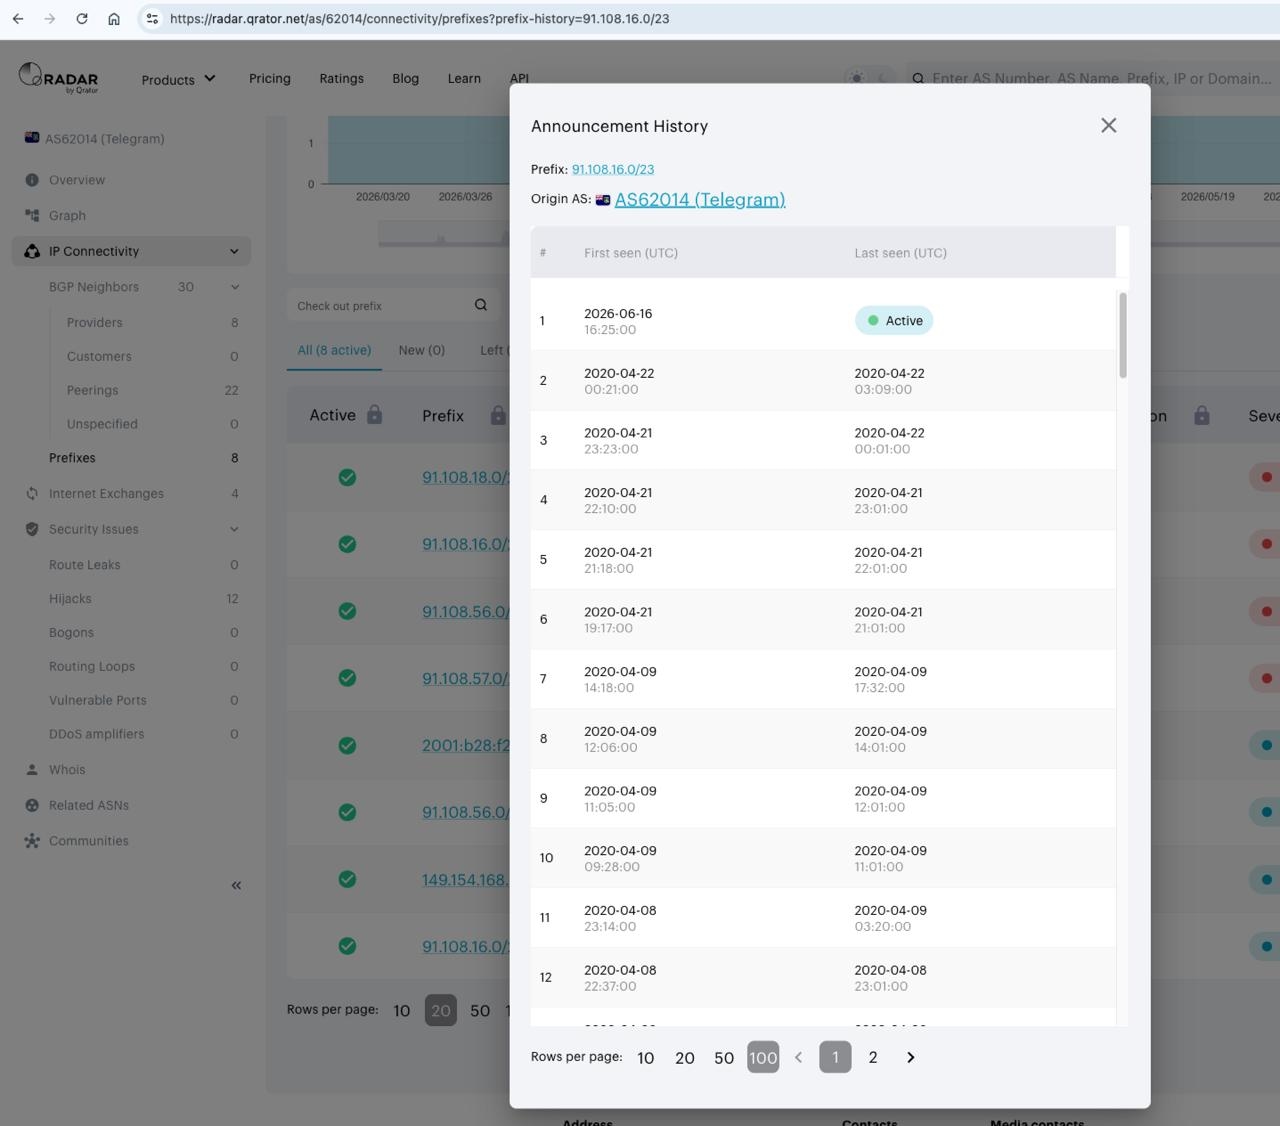Open the Overview info icon in sidebar
Screen dimensions: 1280x1126
32,180
